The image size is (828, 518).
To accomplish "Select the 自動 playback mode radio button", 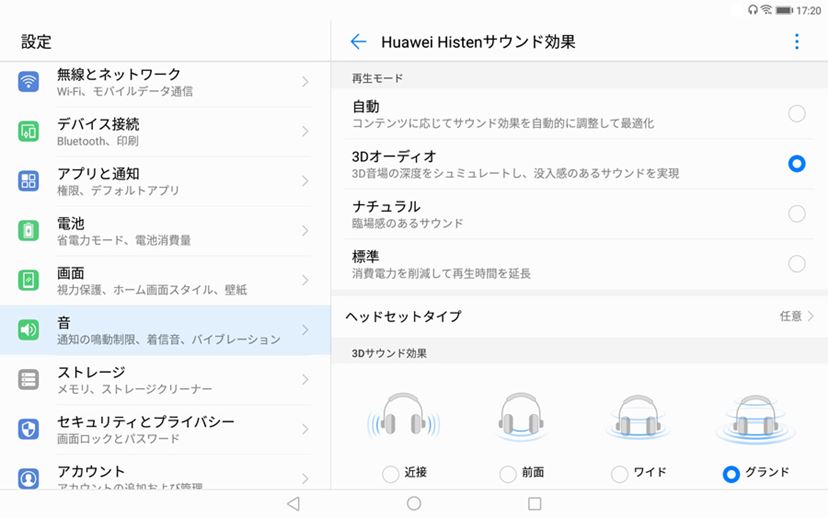I will pos(797,114).
